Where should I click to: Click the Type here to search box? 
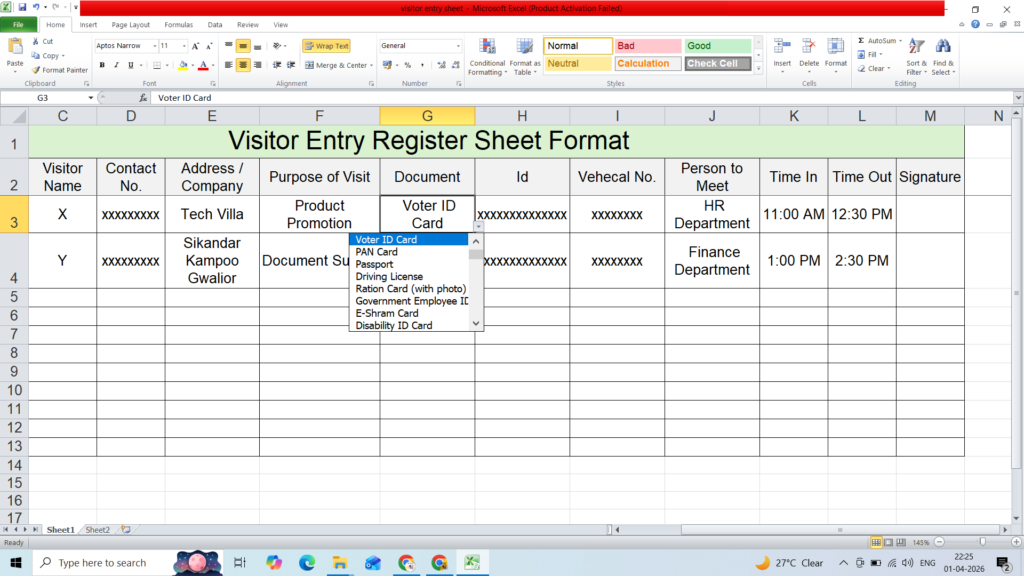pos(102,562)
